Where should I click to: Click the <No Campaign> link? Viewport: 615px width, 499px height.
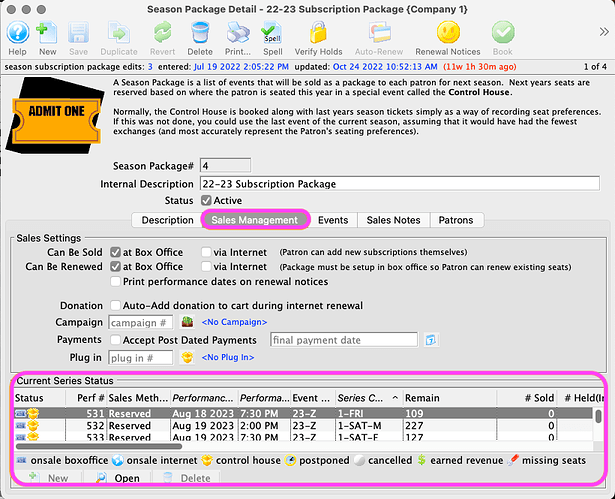(234, 322)
